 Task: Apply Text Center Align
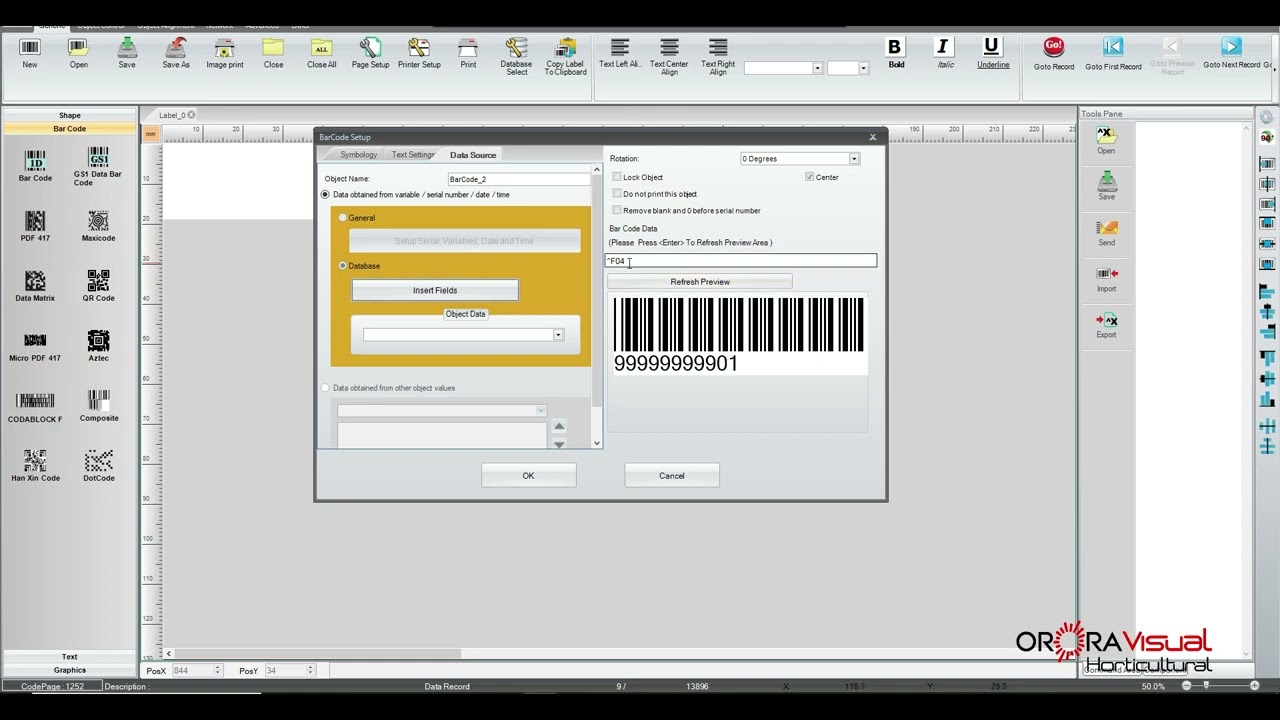pos(669,56)
